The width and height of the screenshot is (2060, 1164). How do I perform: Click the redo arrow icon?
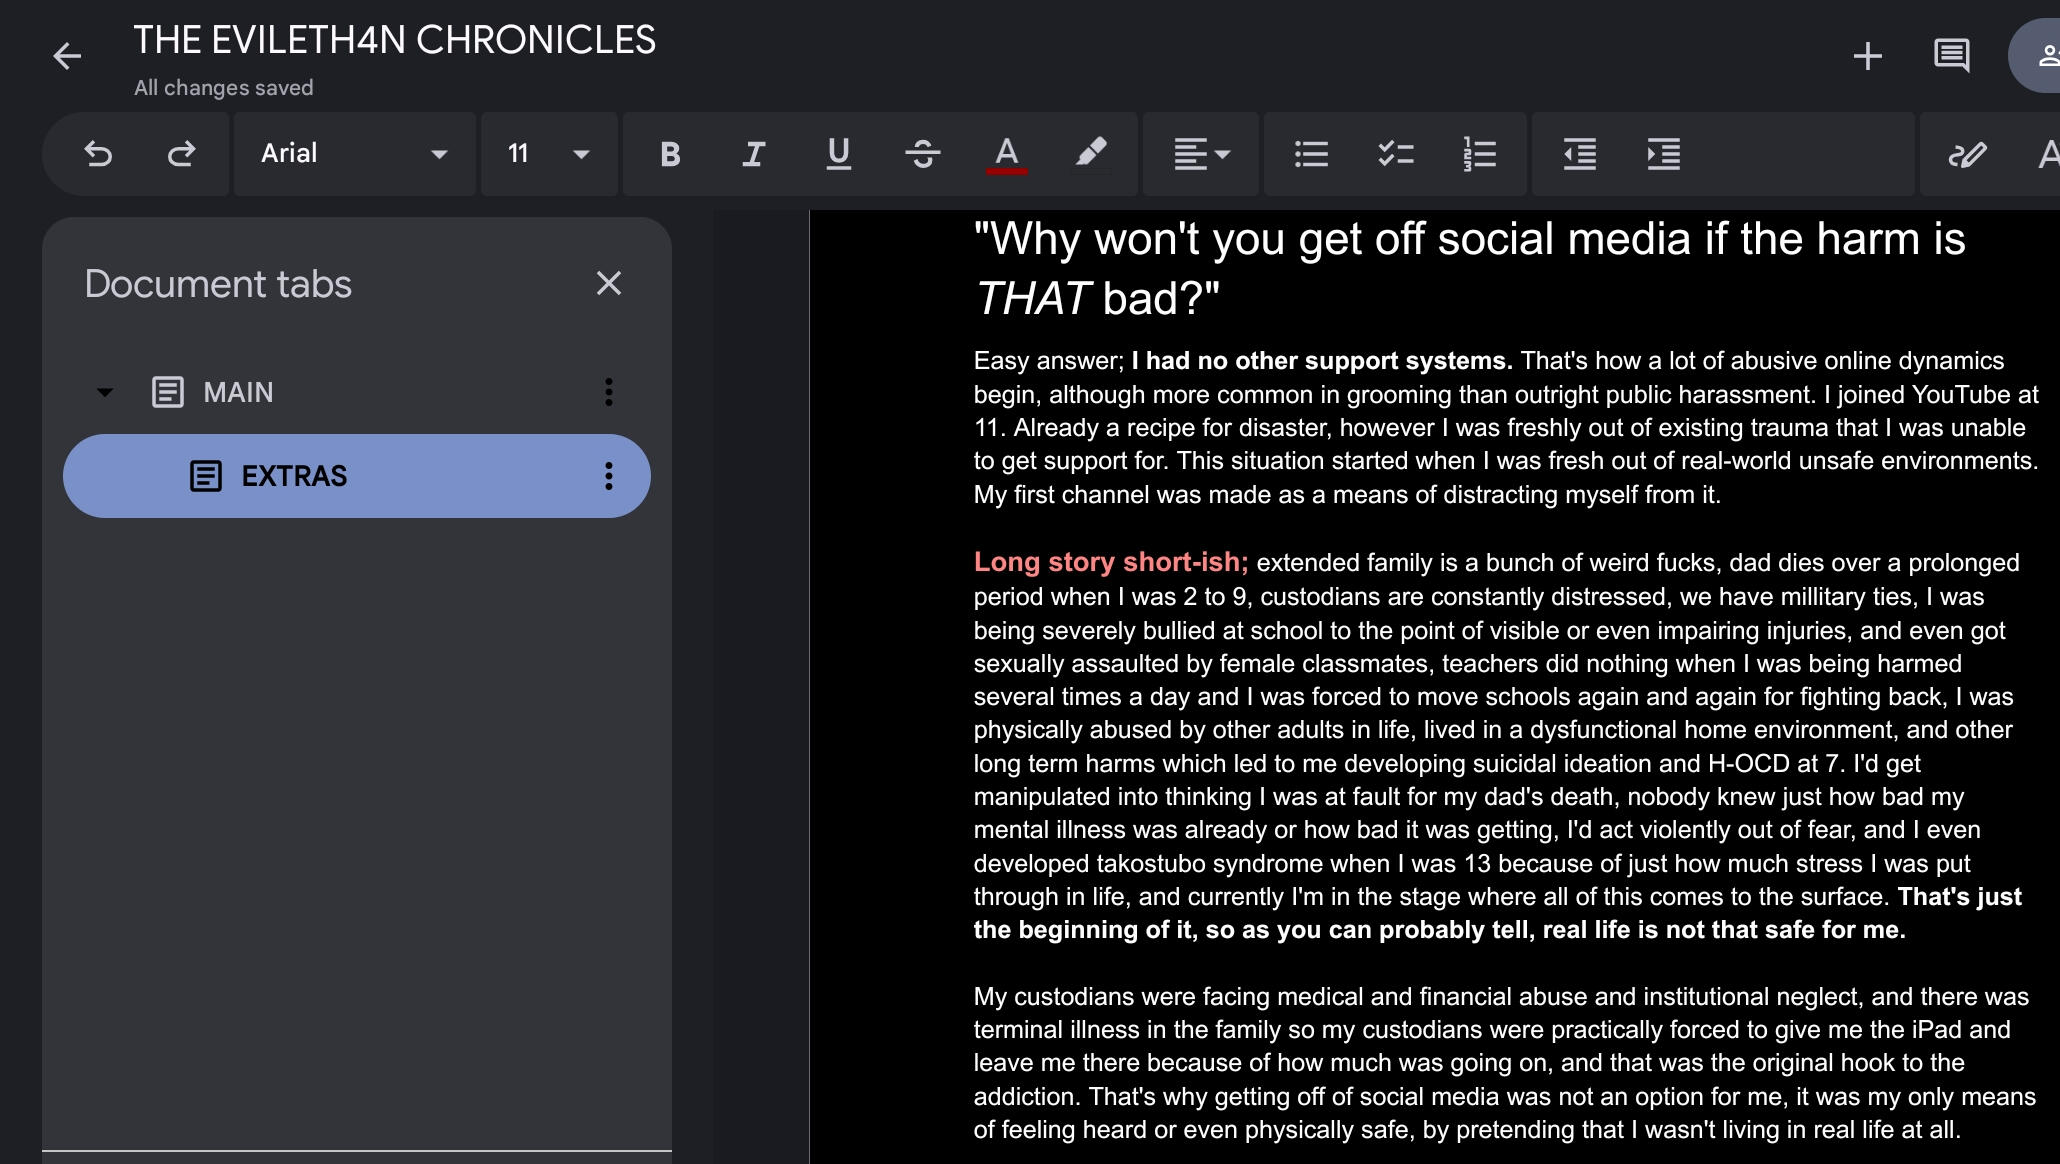pyautogui.click(x=181, y=154)
